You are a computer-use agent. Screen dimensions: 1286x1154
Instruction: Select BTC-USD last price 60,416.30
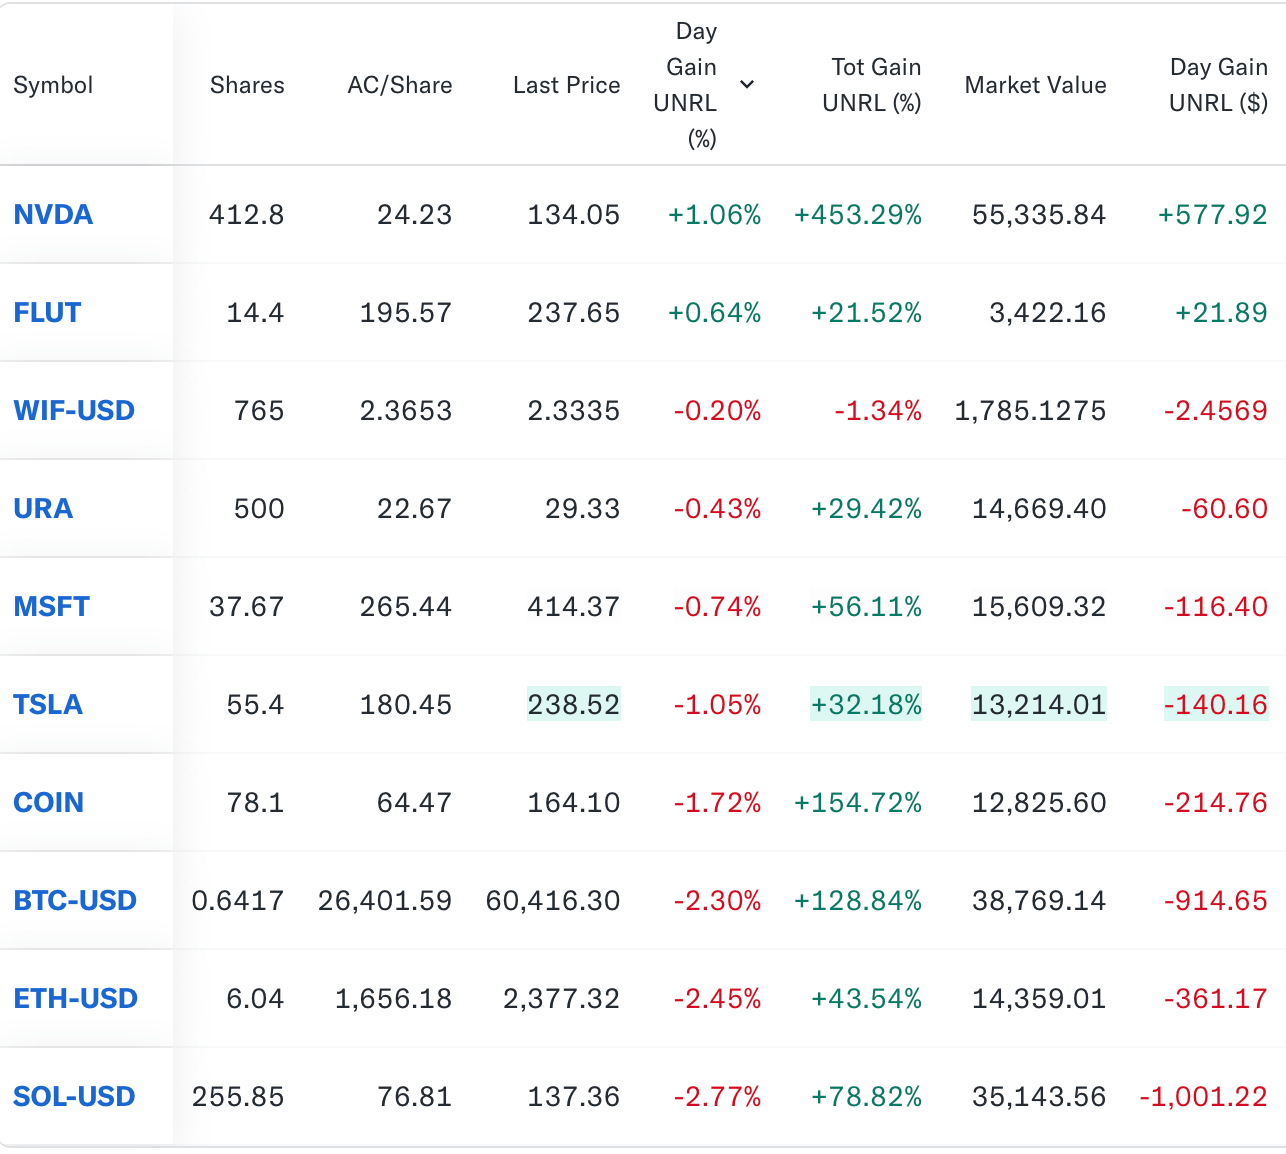(553, 901)
